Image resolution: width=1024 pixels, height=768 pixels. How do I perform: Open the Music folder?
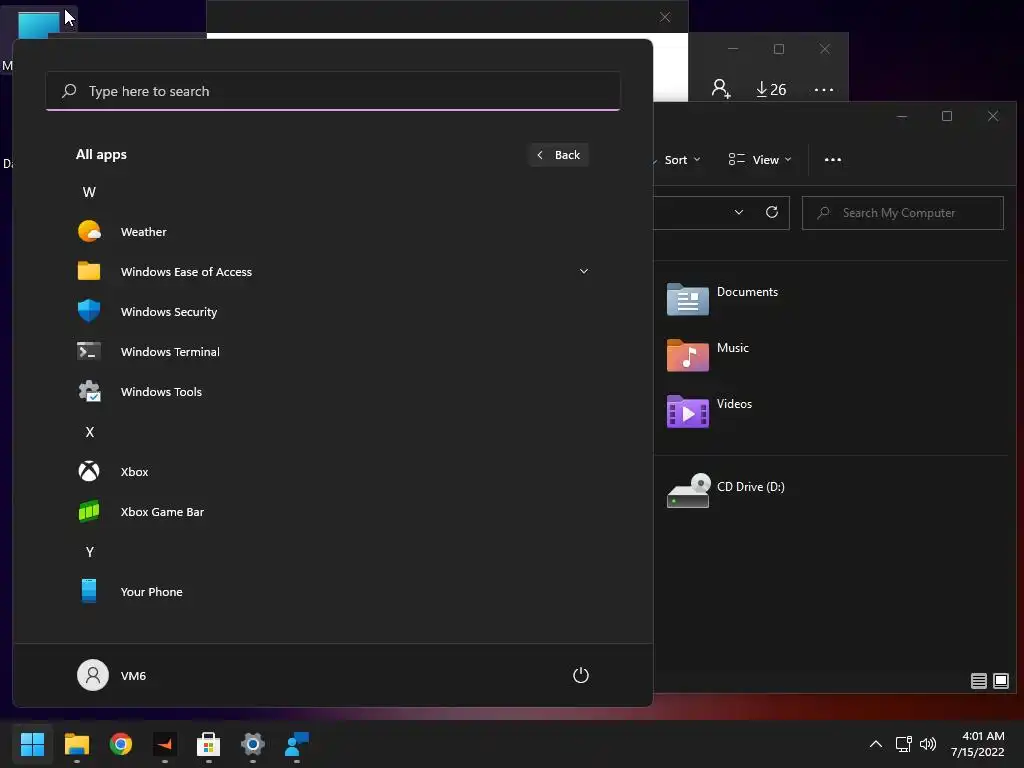pos(708,355)
